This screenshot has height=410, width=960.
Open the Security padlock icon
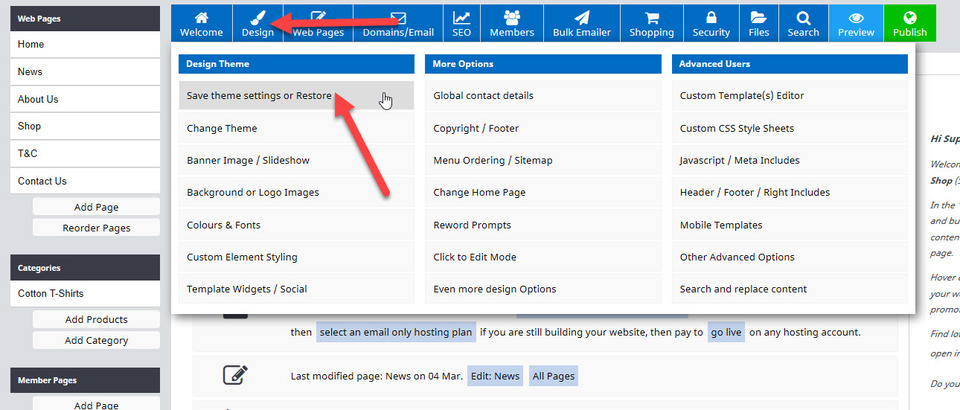coord(711,18)
